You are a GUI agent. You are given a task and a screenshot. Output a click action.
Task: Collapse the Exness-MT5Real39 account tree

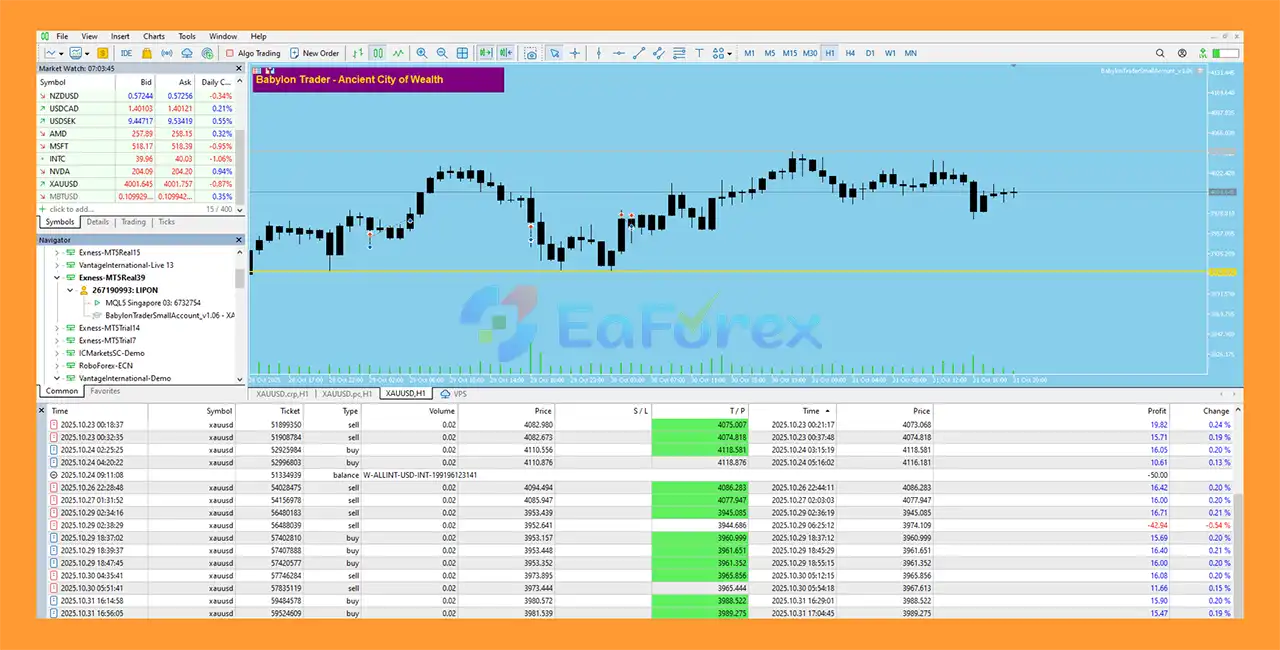tap(57, 278)
